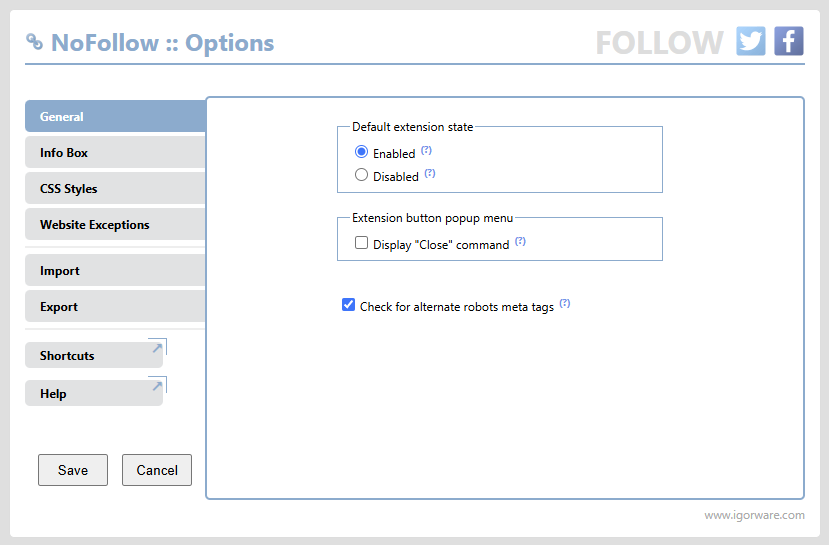Screen dimensions: 829x545
Task: Visit the www.igorware.com link
Action: pyautogui.click(x=754, y=516)
